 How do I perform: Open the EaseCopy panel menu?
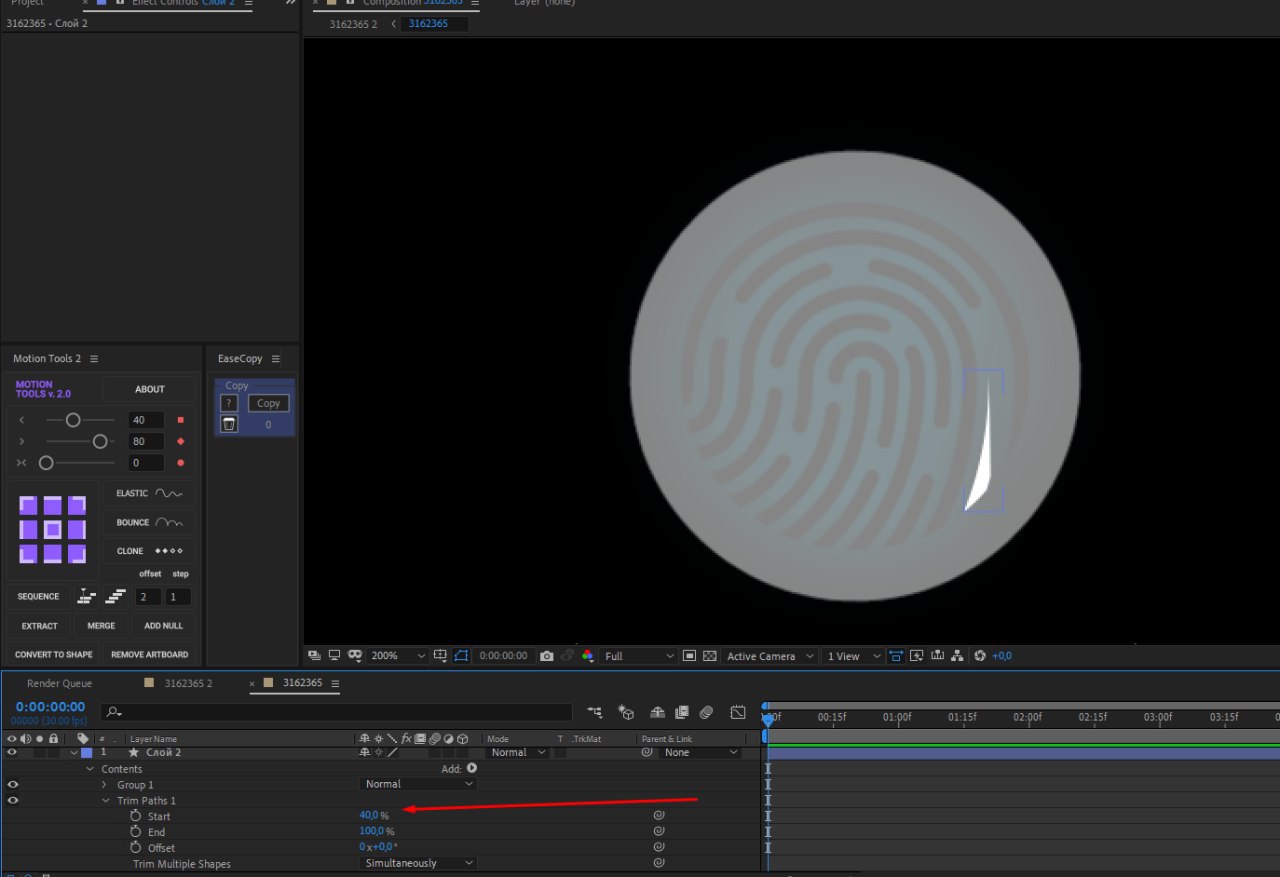(276, 359)
